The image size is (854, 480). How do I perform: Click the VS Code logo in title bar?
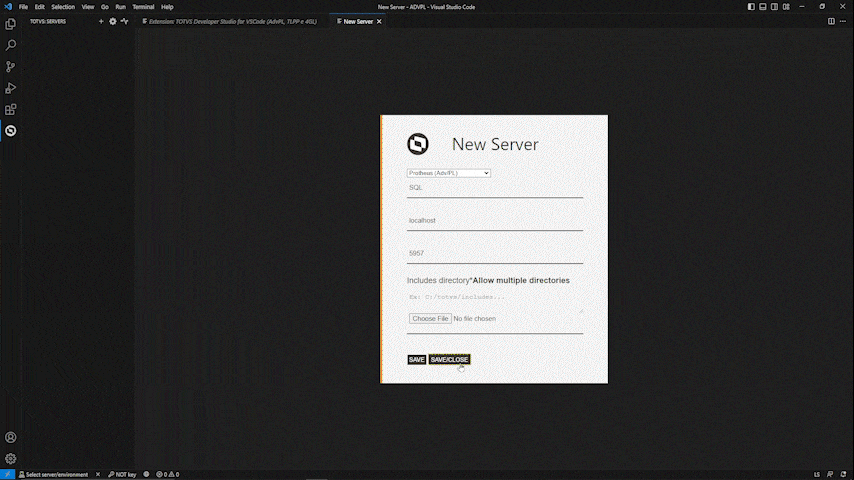coord(8,7)
